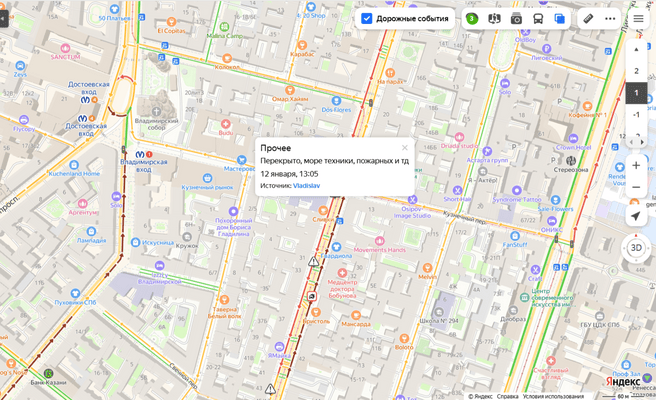Select the Kuchenland Home shop marker
This screenshot has width=656, height=400.
pyautogui.click(x=74, y=165)
